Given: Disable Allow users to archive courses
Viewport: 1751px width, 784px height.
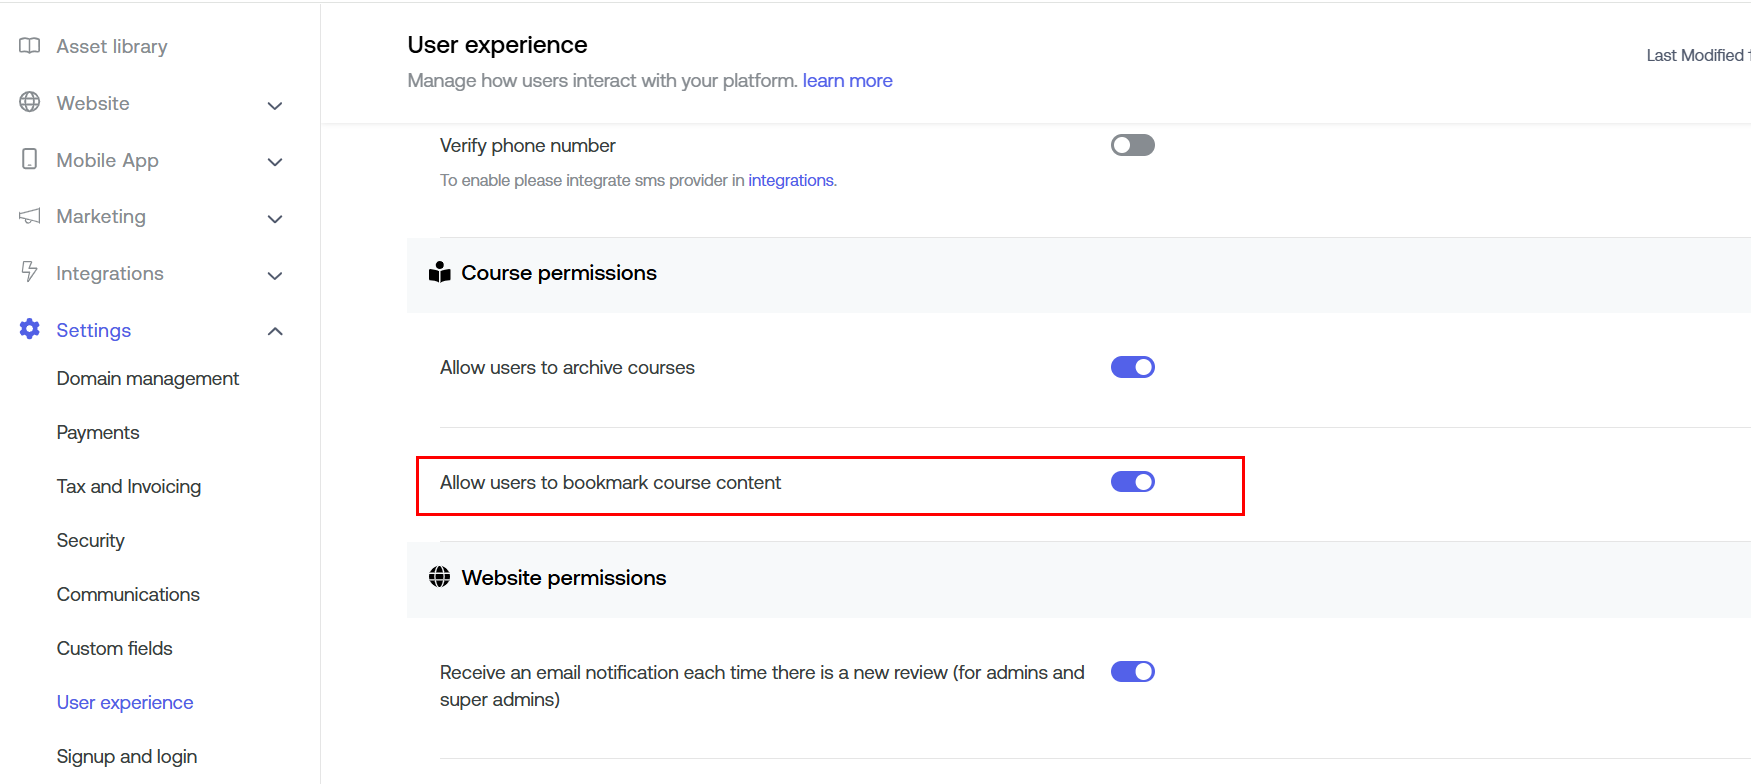Looking at the screenshot, I should [1132, 367].
